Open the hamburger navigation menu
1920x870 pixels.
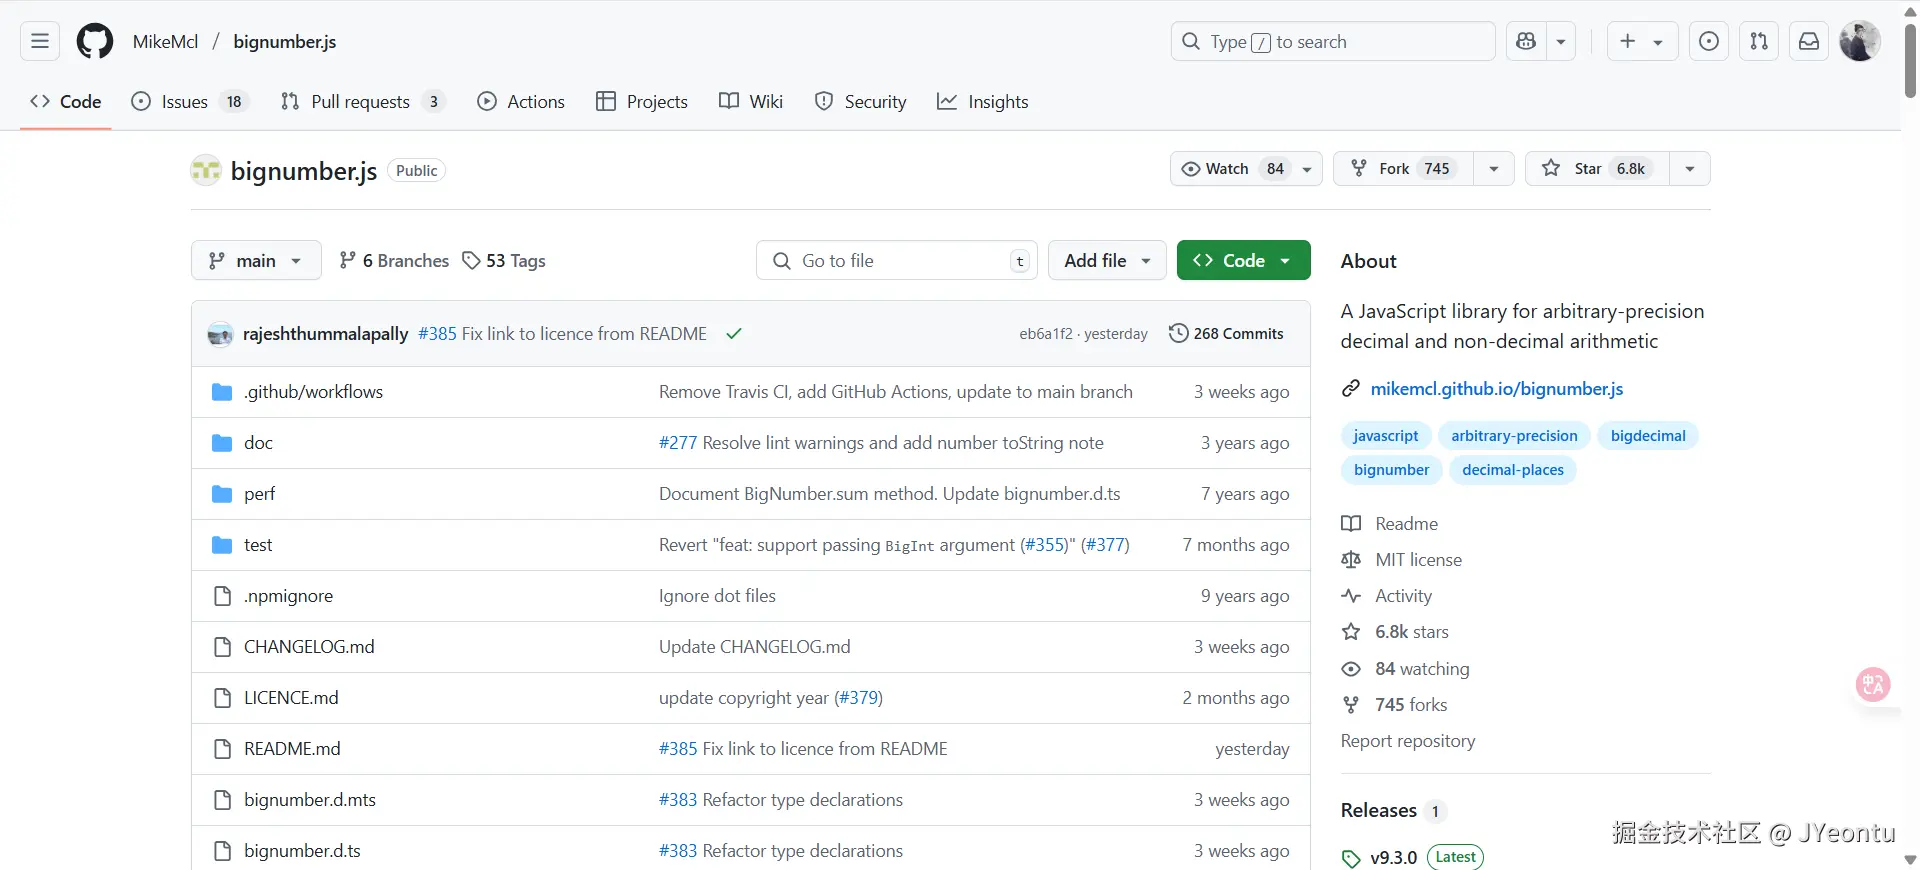pyautogui.click(x=40, y=41)
